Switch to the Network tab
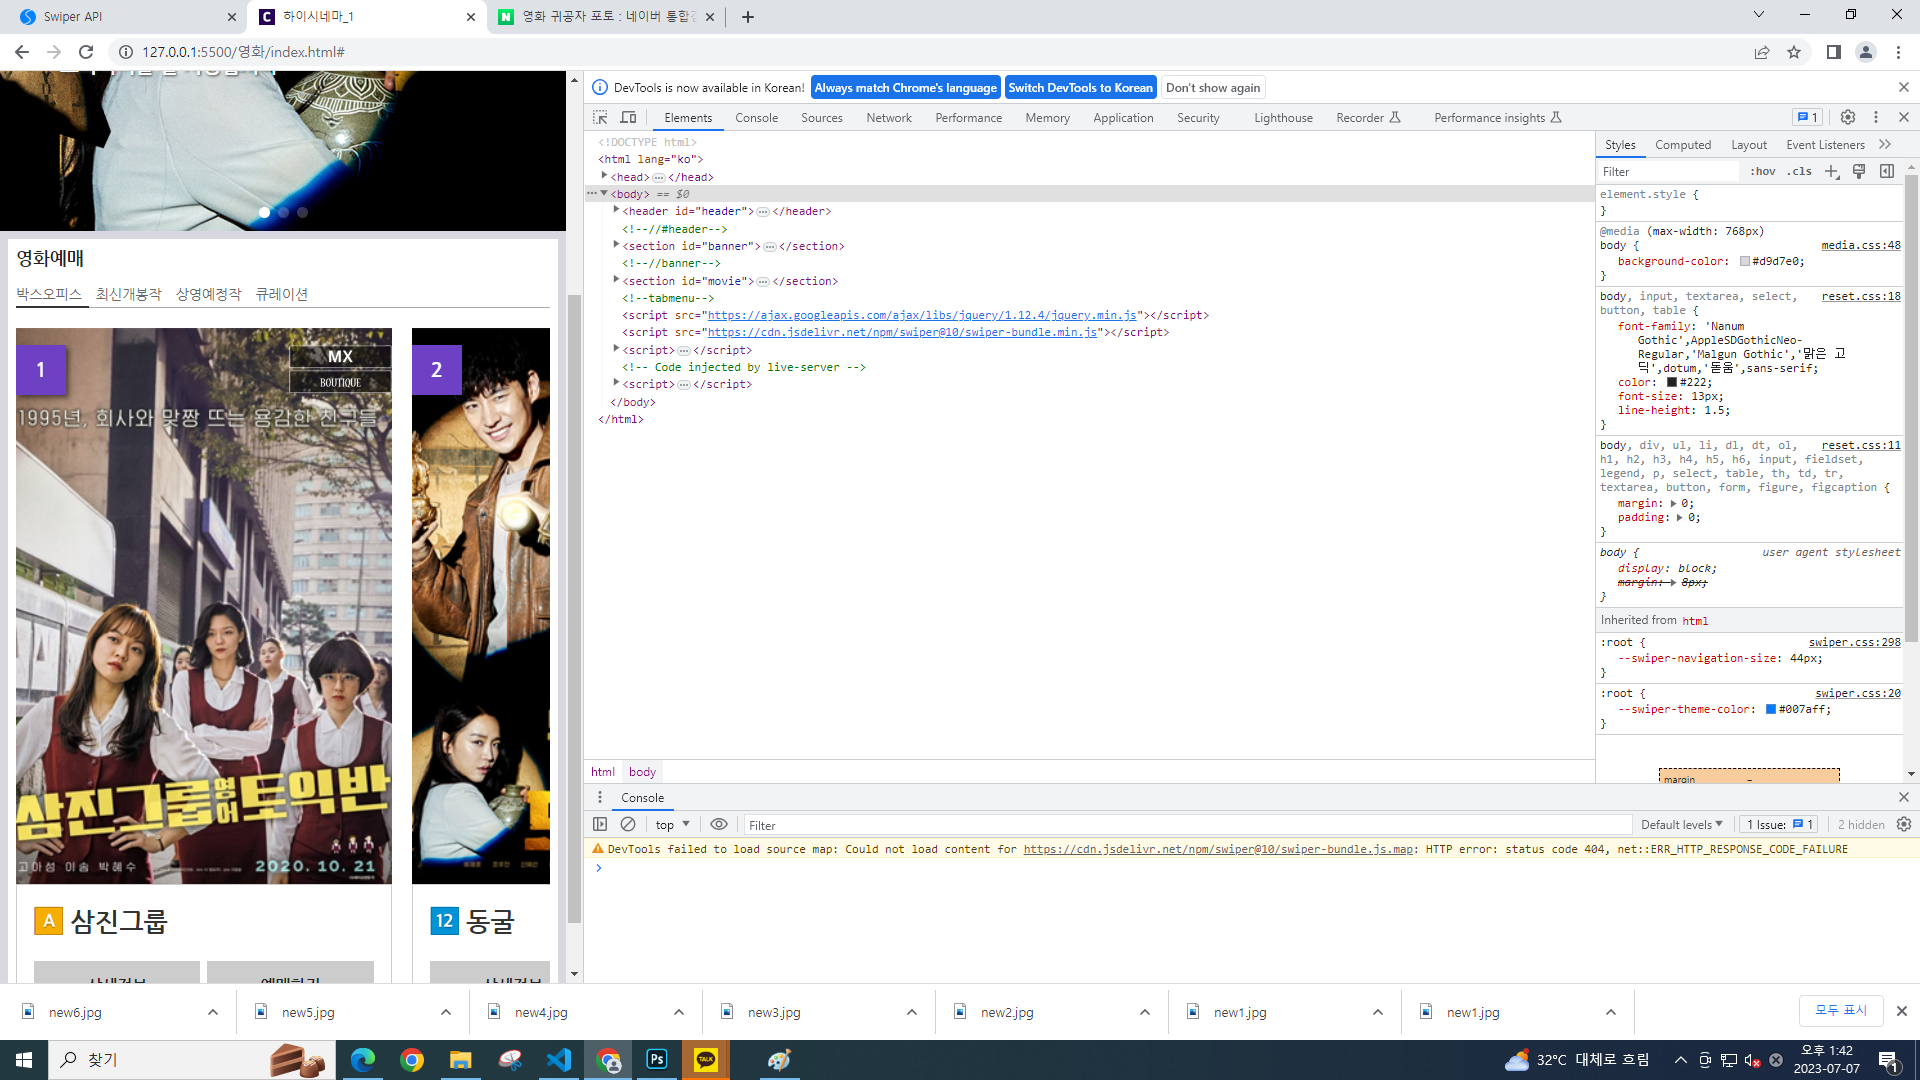1920x1080 pixels. 888,117
